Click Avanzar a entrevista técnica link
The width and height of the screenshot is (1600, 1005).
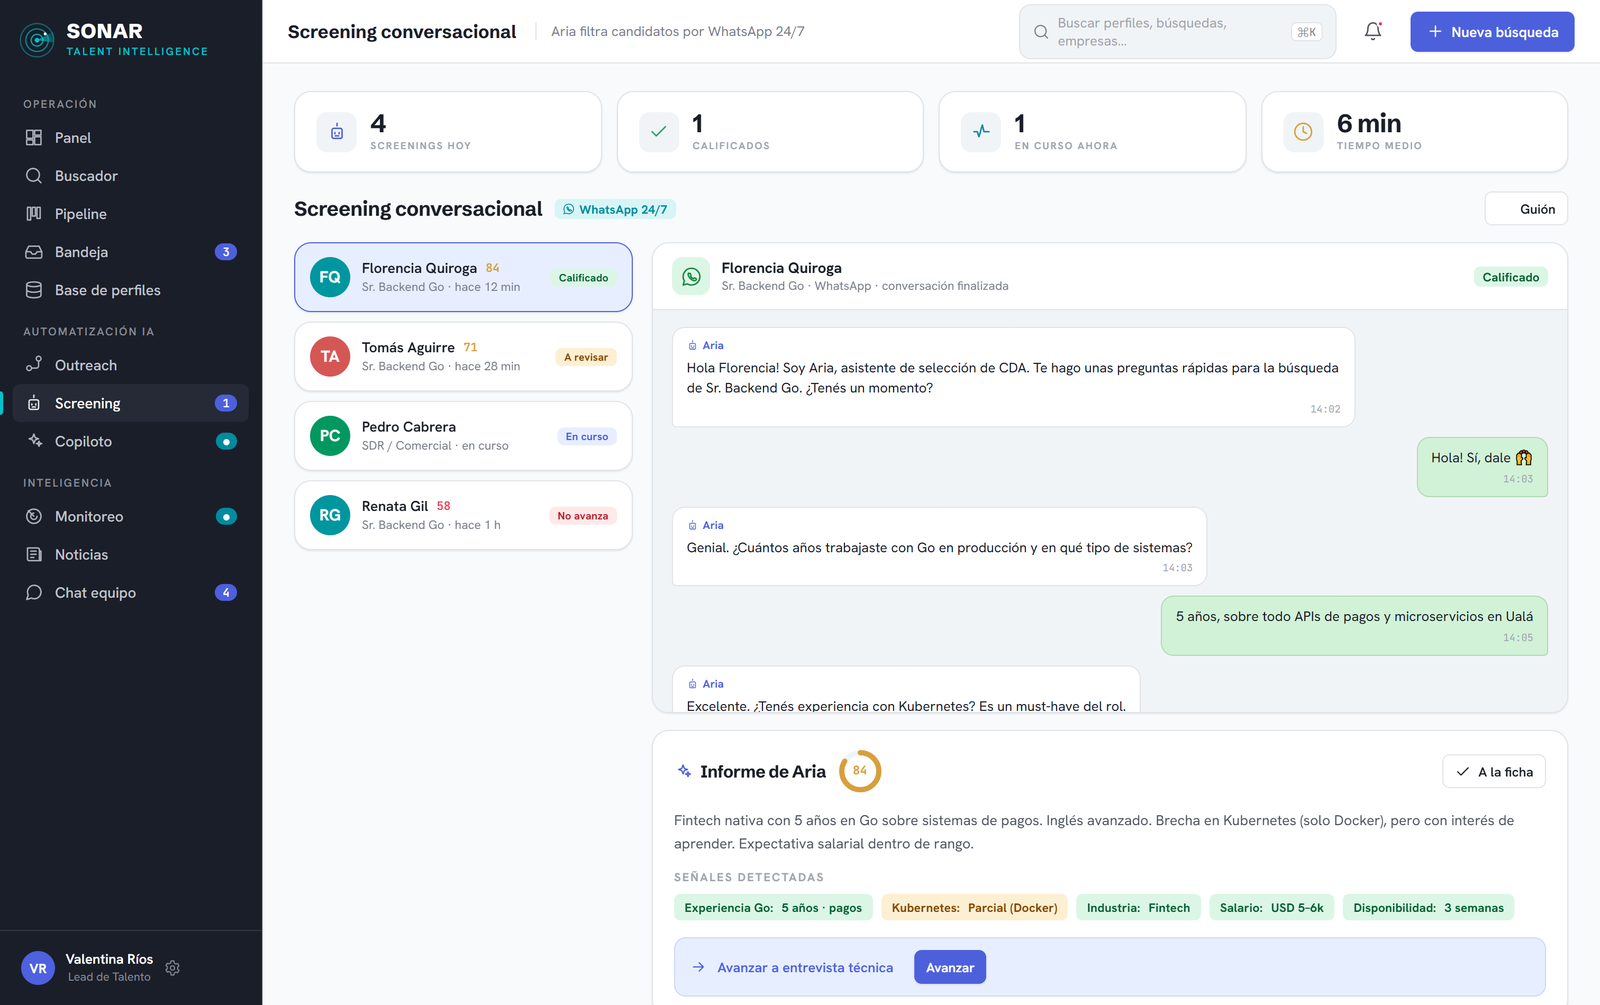[805, 968]
